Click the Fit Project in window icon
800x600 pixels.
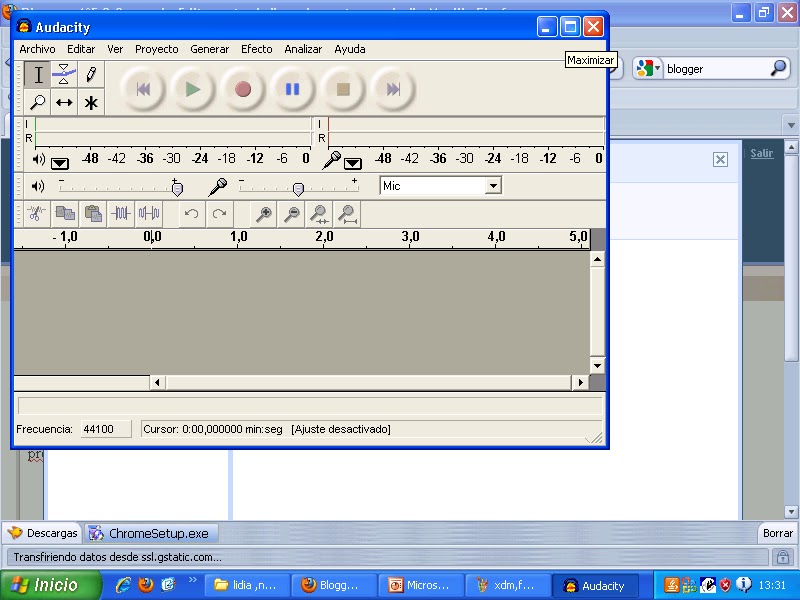pos(347,213)
